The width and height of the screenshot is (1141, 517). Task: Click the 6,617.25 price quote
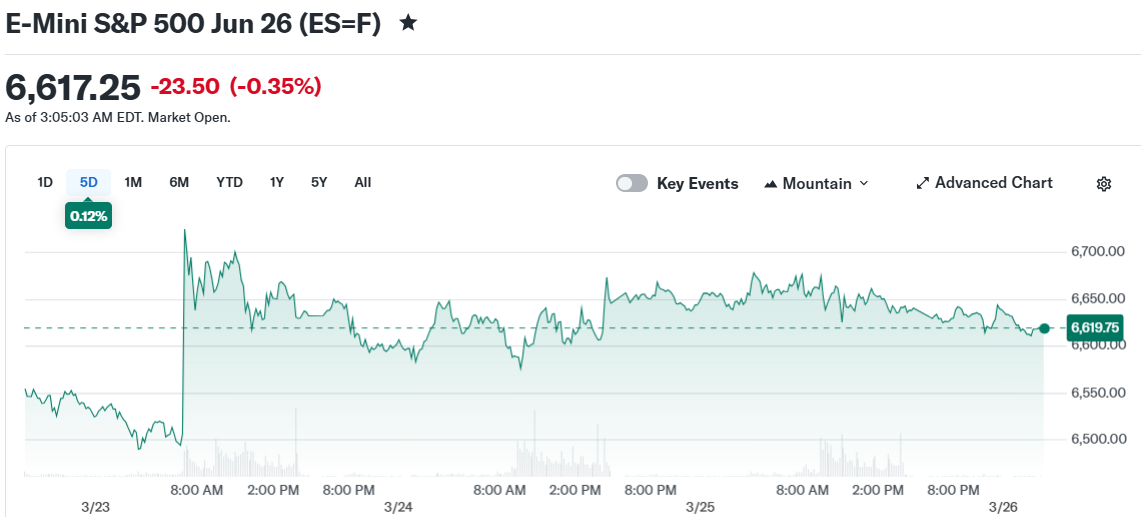coord(73,87)
